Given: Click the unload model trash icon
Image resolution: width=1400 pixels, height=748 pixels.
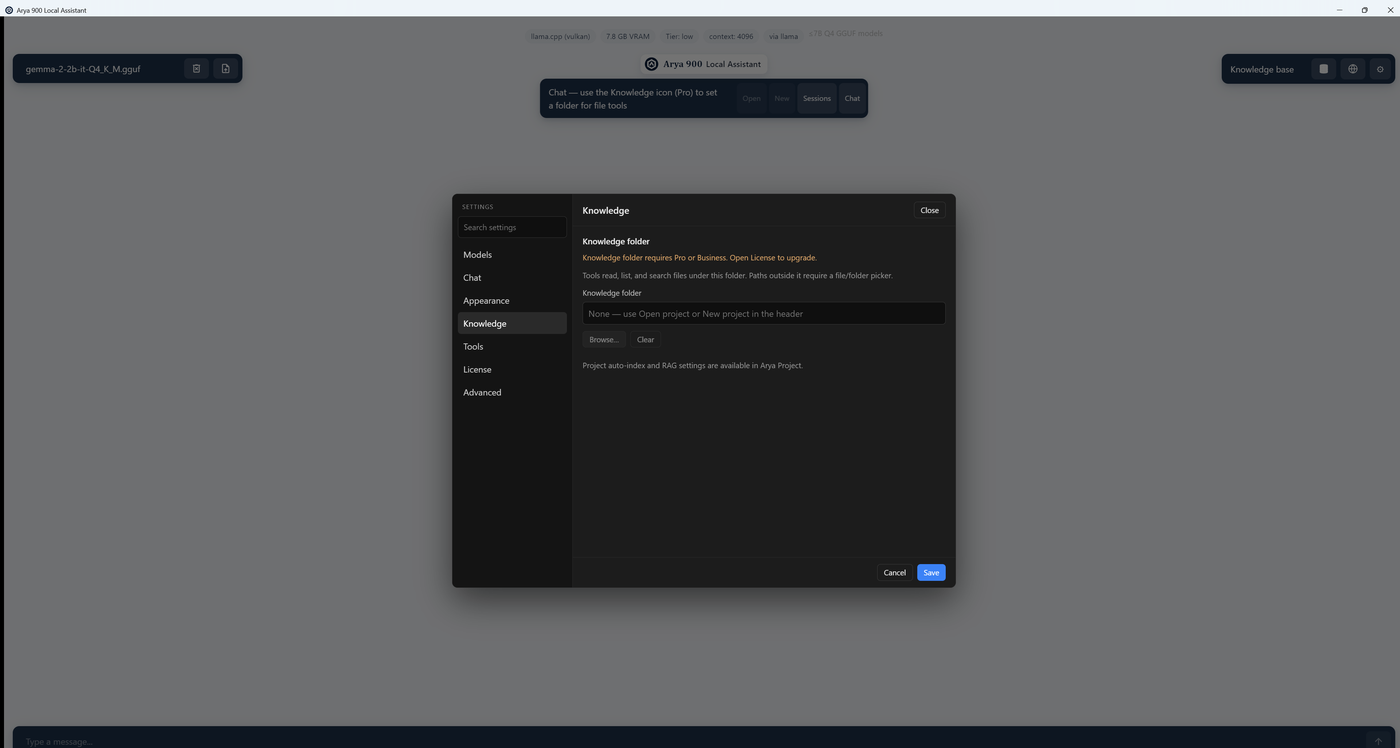Looking at the screenshot, I should [x=197, y=69].
